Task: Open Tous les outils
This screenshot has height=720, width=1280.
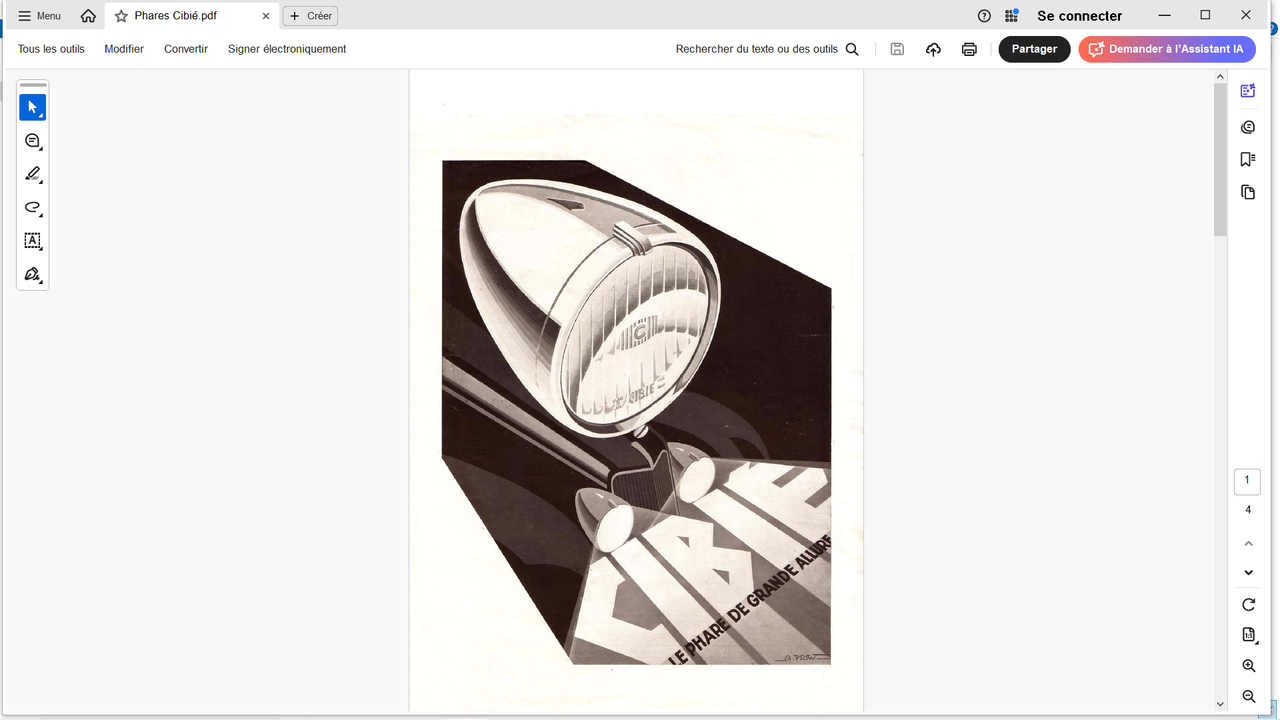Action: [51, 49]
